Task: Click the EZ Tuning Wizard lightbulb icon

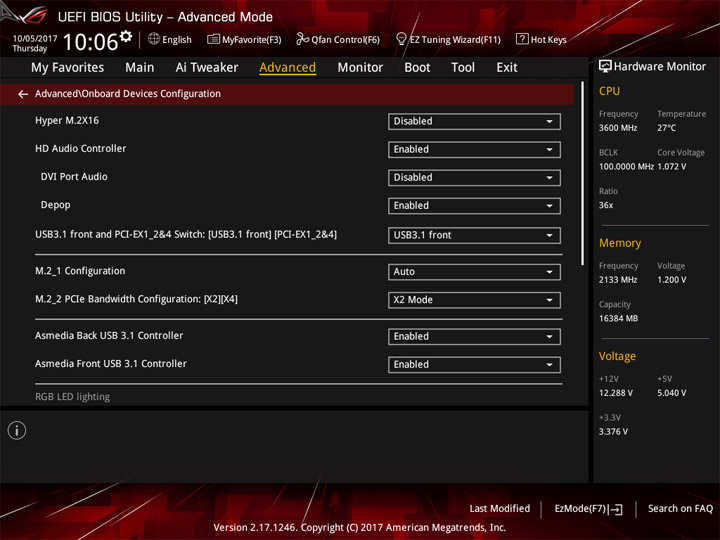Action: pyautogui.click(x=401, y=39)
